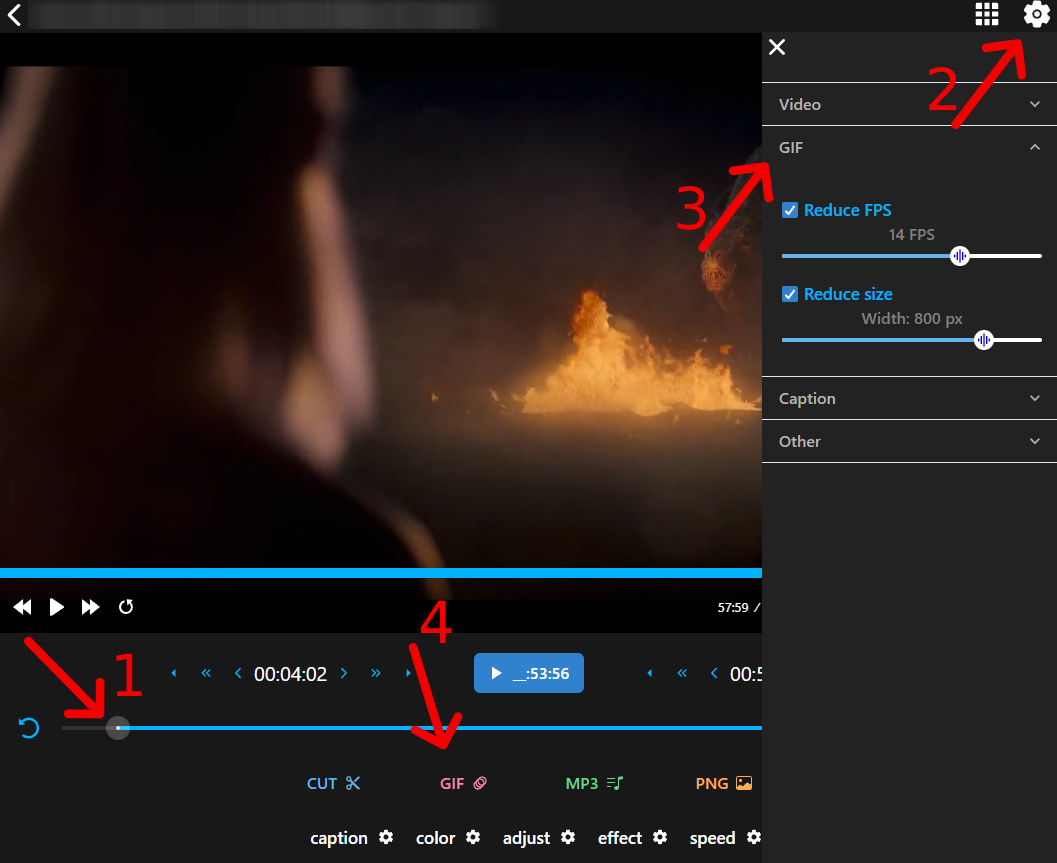Screen dimensions: 1057x863
Task: Click the video preview frame
Action: coord(381,317)
